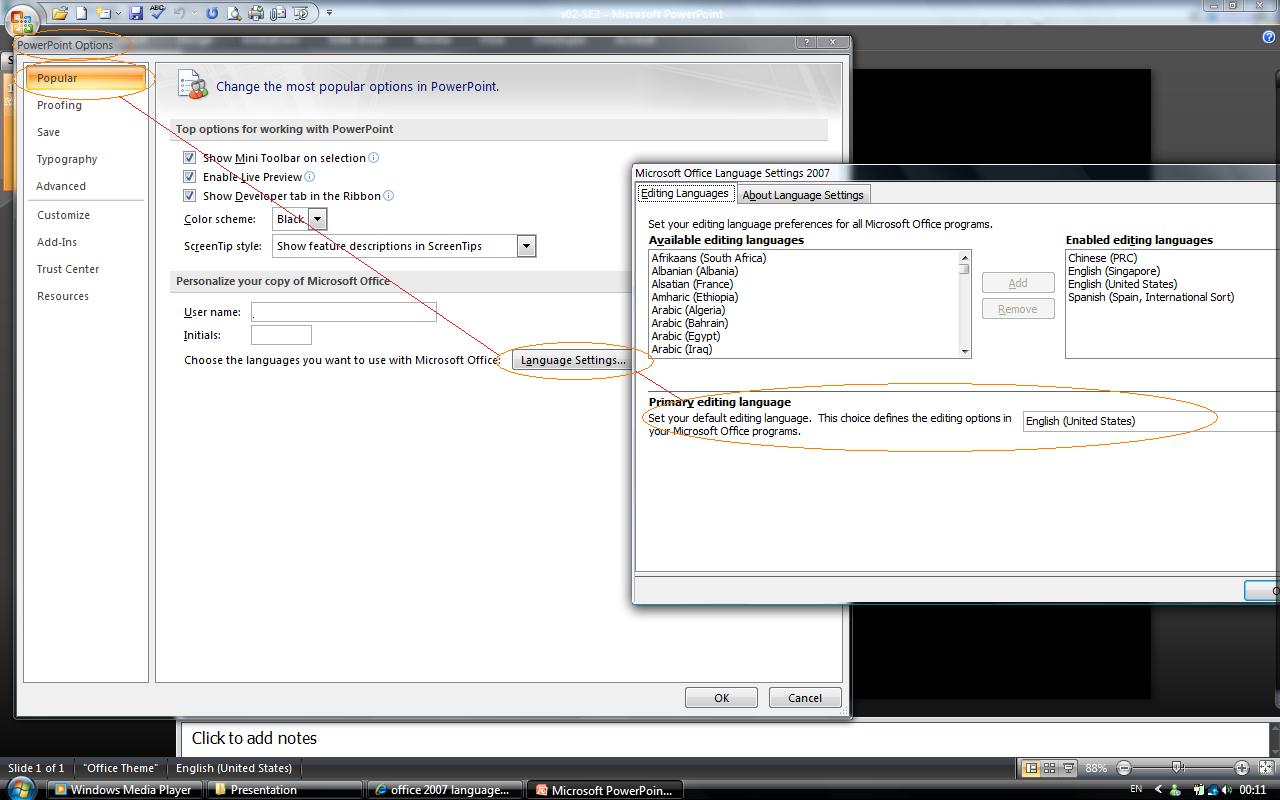This screenshot has height=800, width=1280.
Task: Open the Color scheme dropdown
Action: pos(317,219)
